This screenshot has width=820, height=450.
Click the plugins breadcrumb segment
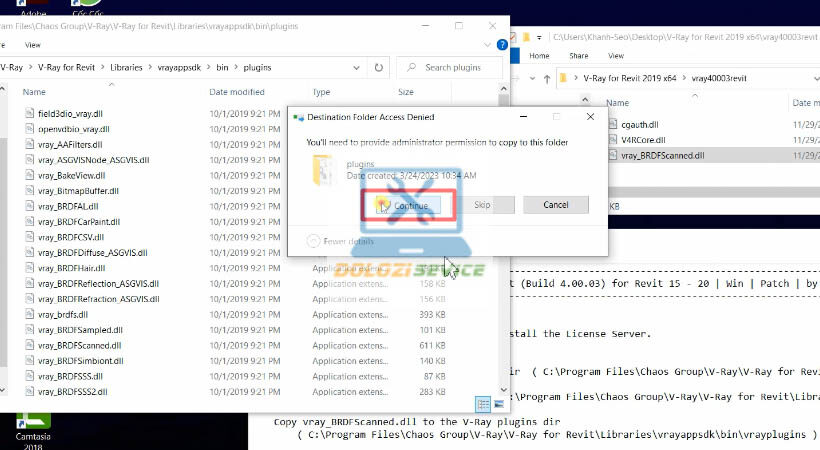[x=257, y=68]
